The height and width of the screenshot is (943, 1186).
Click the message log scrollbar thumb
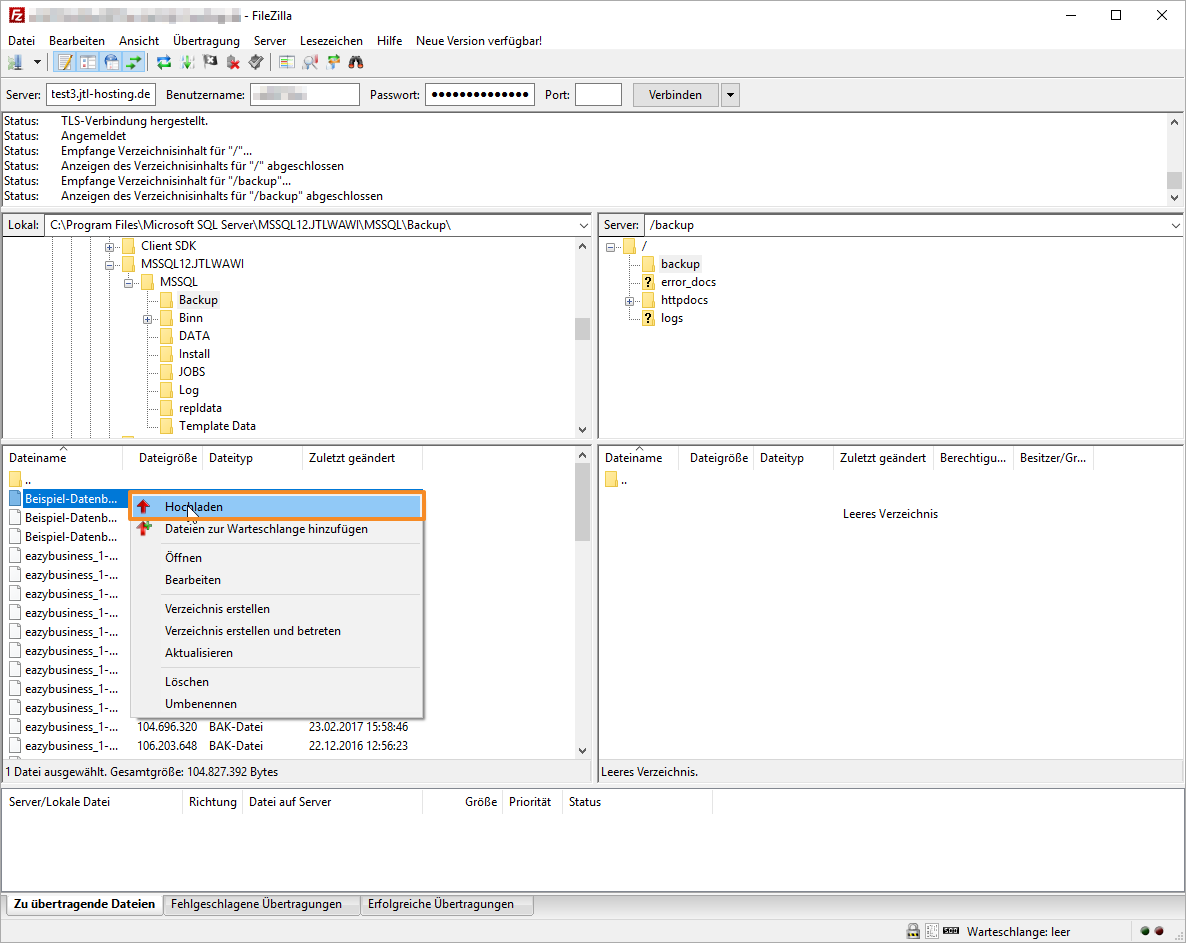pos(1174,180)
